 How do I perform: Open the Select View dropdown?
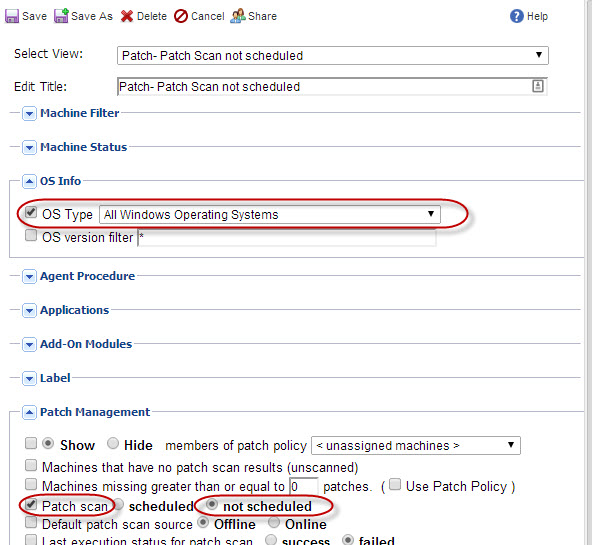pos(333,55)
